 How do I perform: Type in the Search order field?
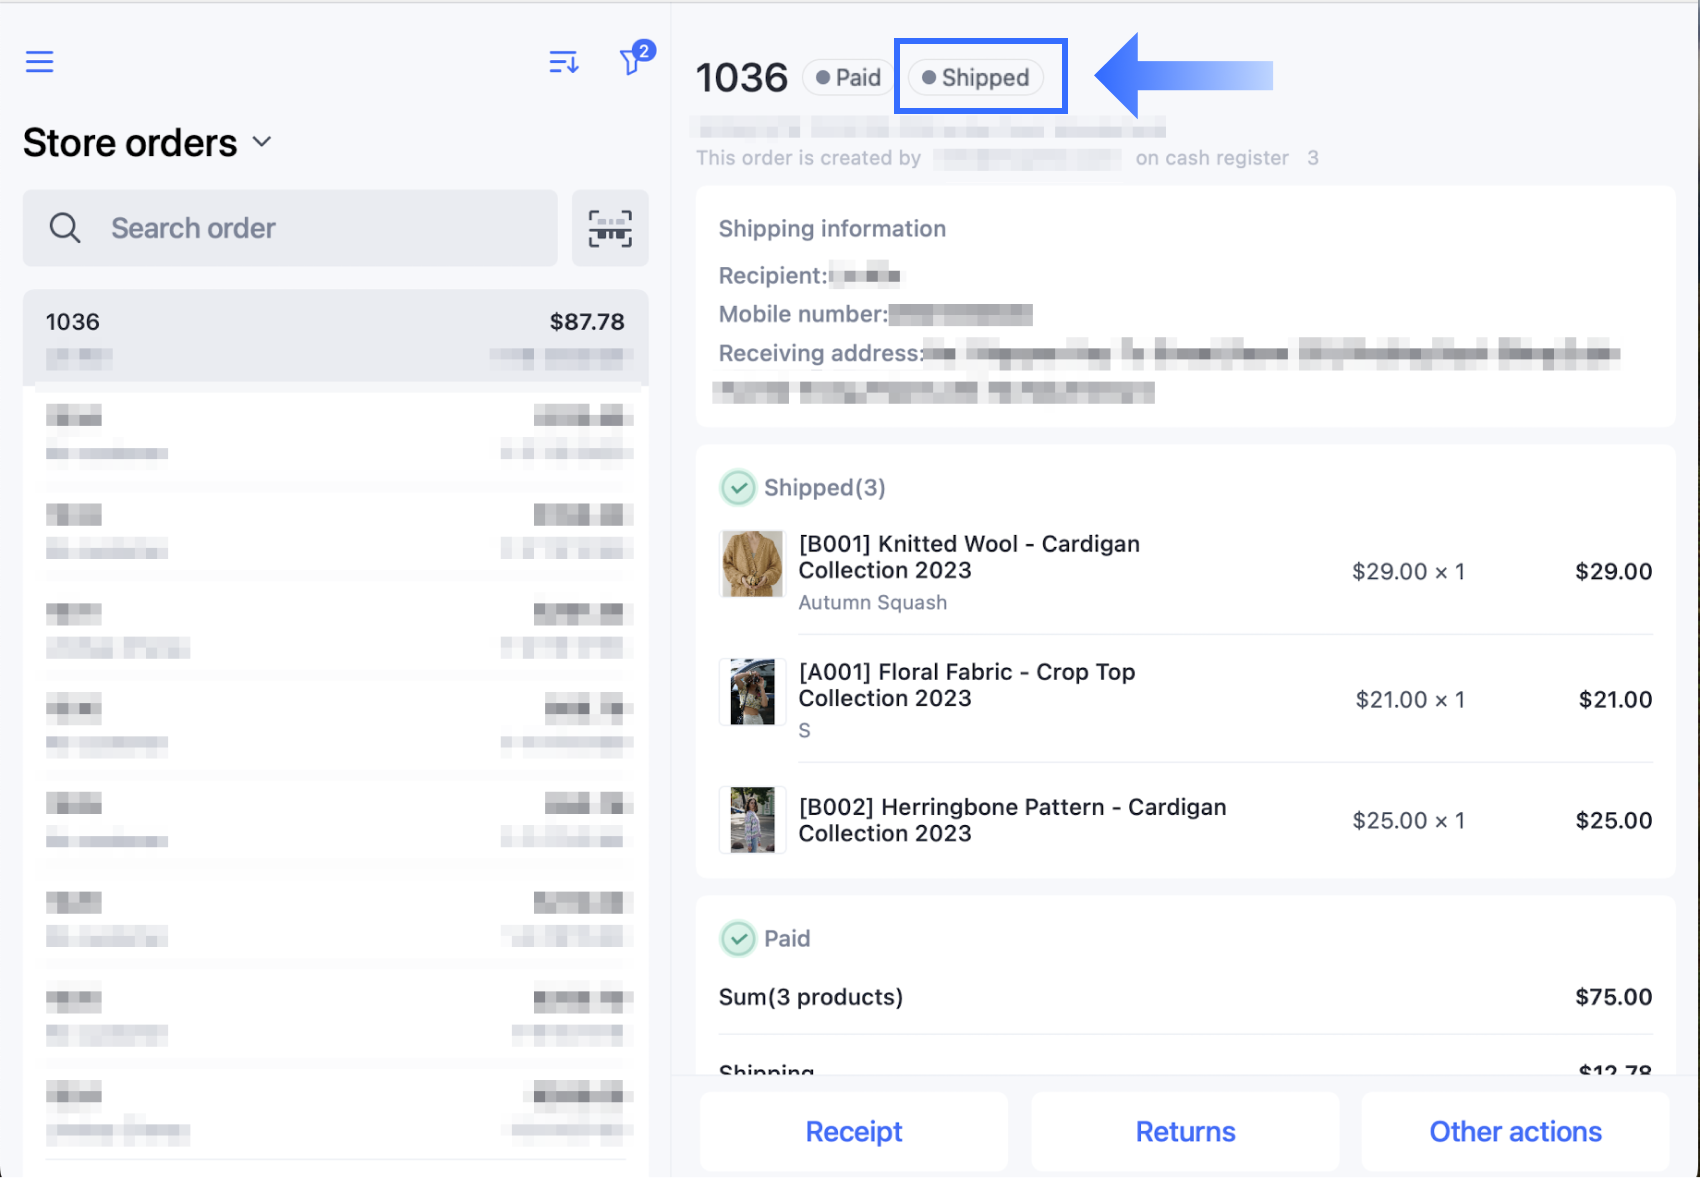[320, 229]
